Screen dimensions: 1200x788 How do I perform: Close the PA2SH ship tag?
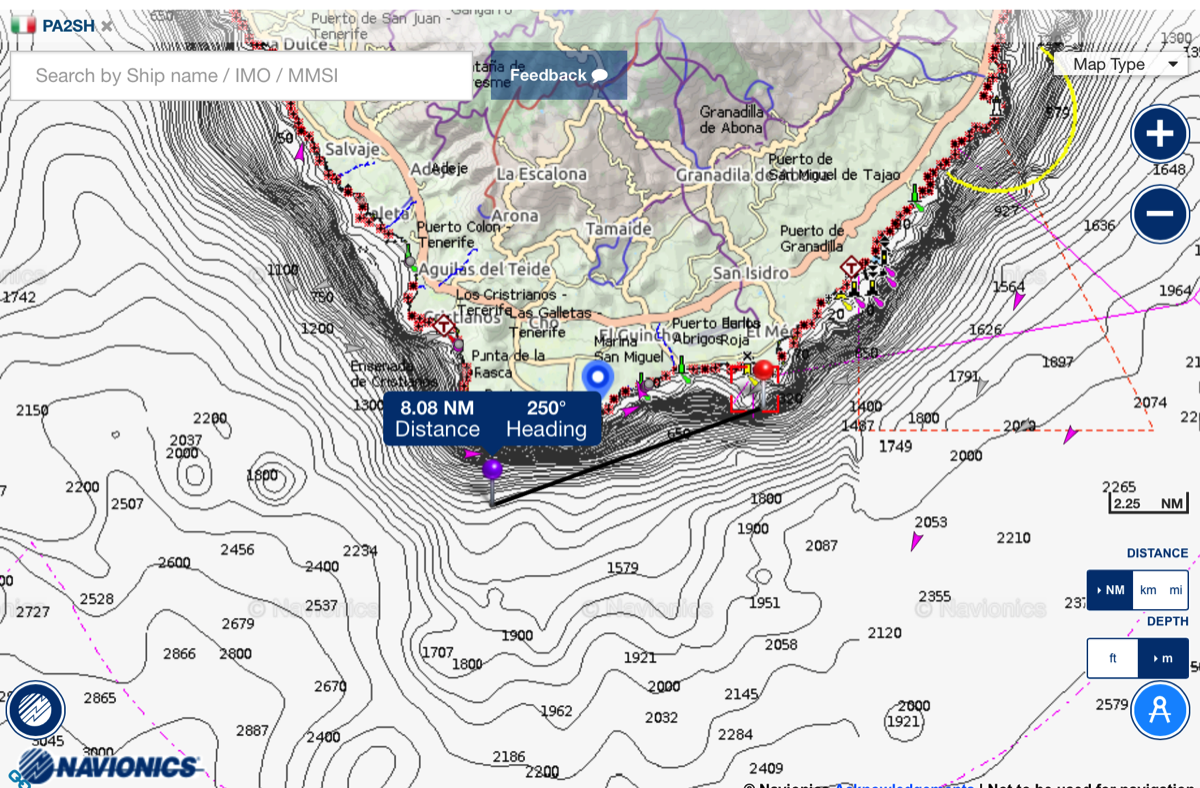(107, 26)
